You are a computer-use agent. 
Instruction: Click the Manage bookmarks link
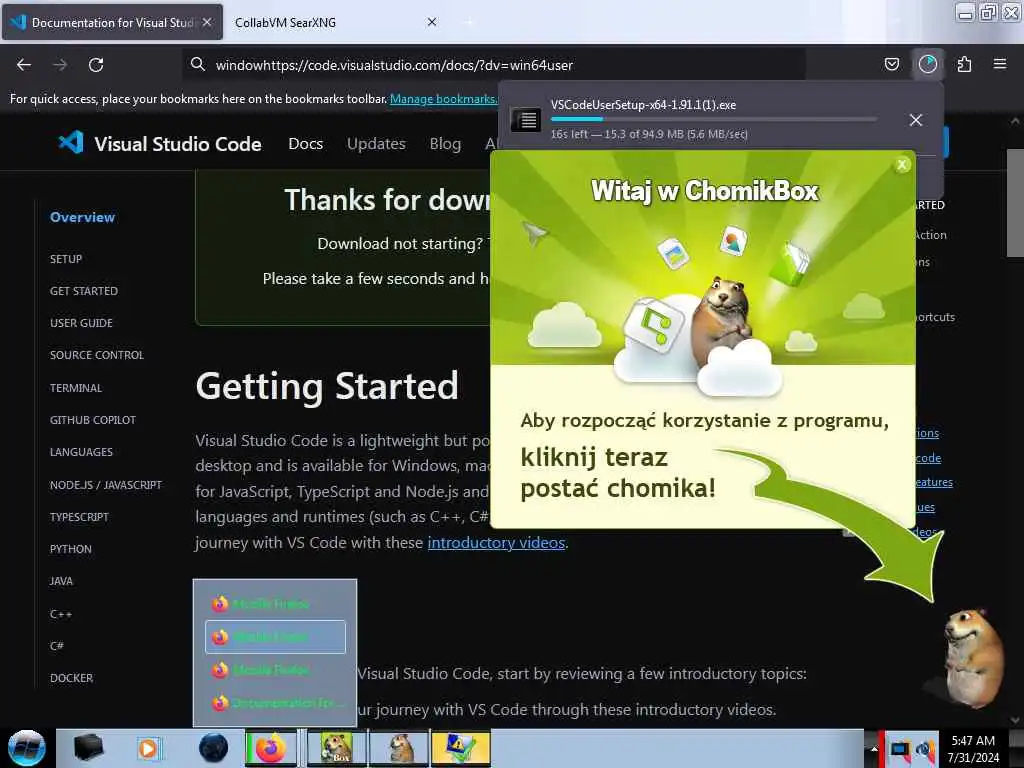pyautogui.click(x=443, y=99)
